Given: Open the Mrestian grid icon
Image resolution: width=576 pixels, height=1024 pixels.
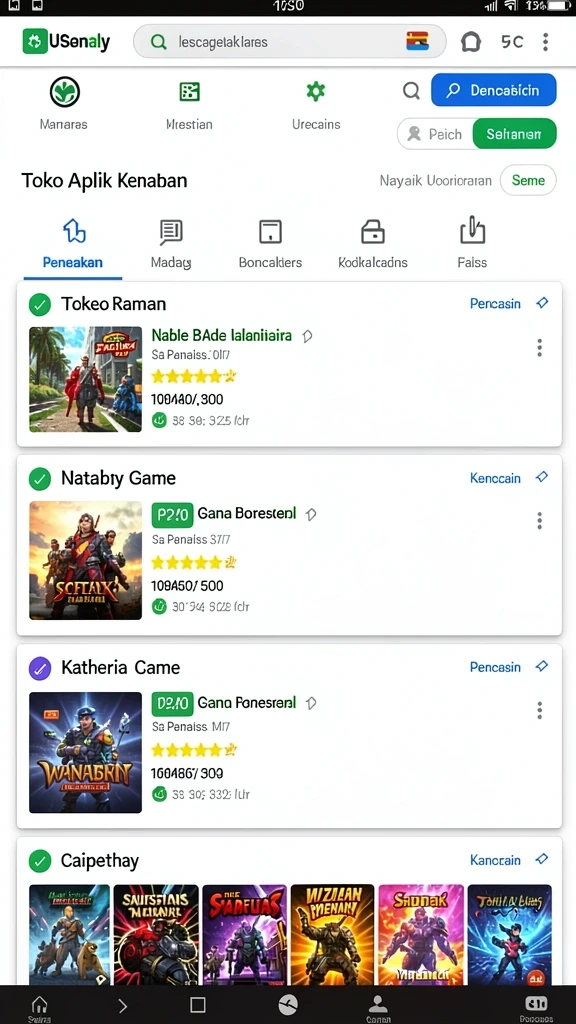Looking at the screenshot, I should coord(189,92).
